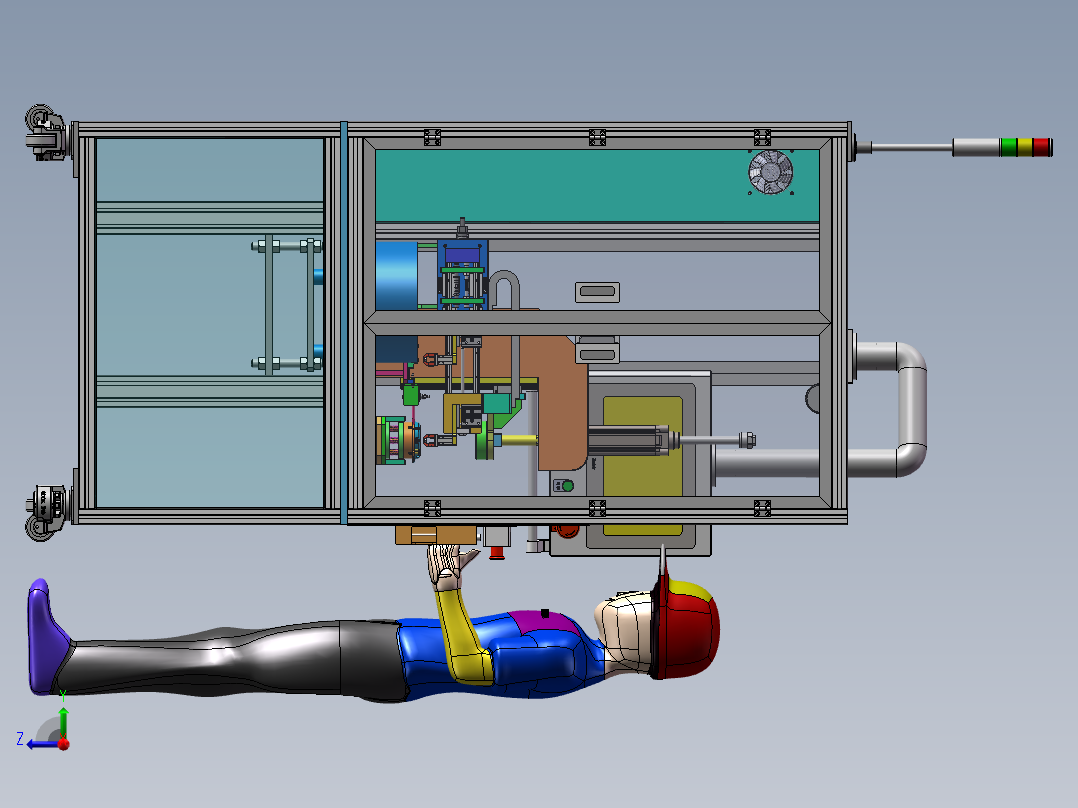
Task: Select the teal electrical panel
Action: click(597, 186)
